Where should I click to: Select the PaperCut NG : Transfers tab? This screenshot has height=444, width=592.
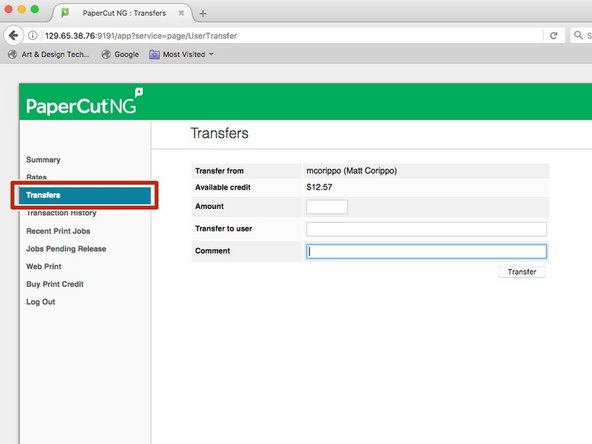[124, 13]
